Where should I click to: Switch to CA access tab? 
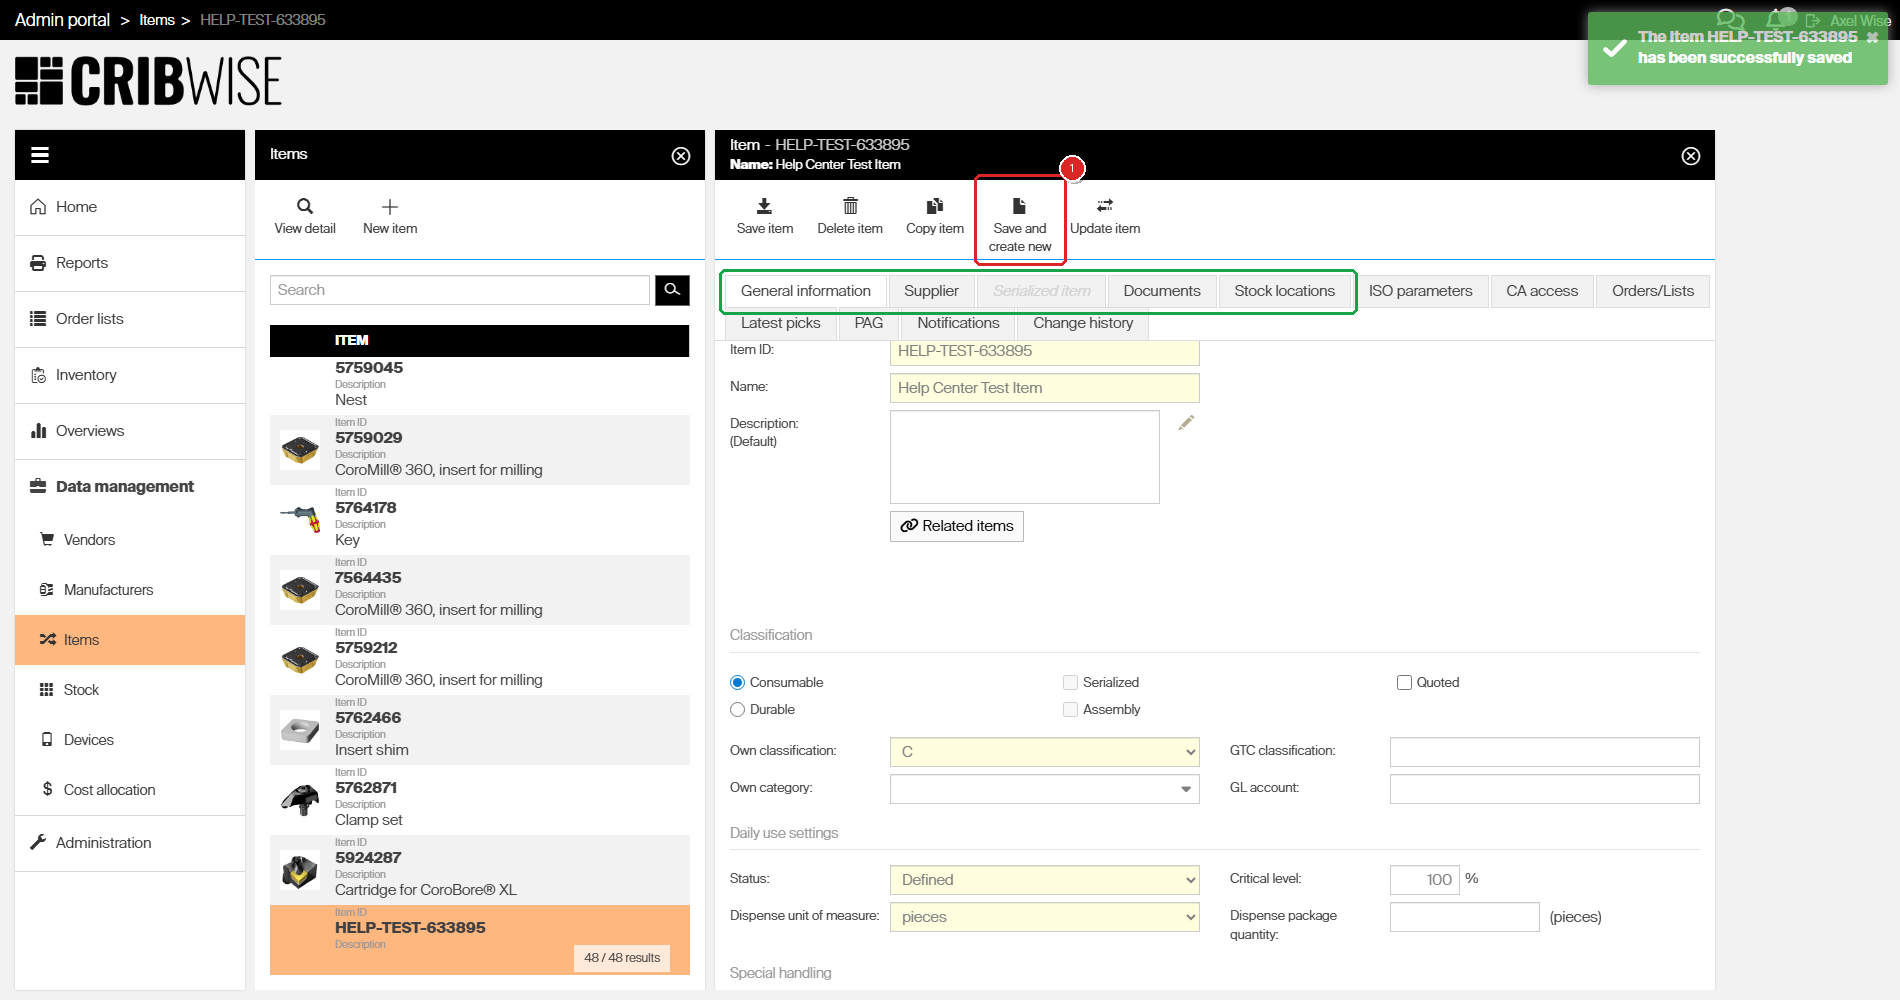1542,291
